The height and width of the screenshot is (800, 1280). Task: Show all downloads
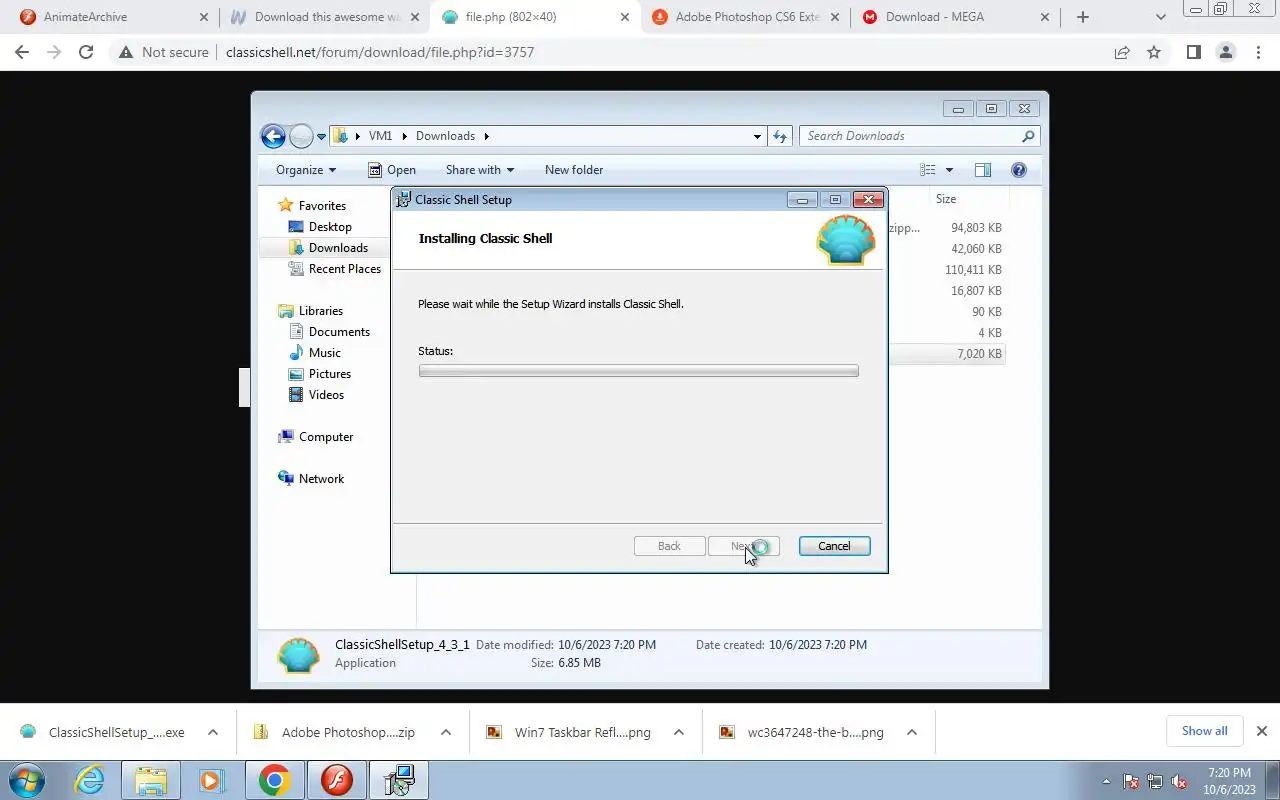click(x=1204, y=731)
